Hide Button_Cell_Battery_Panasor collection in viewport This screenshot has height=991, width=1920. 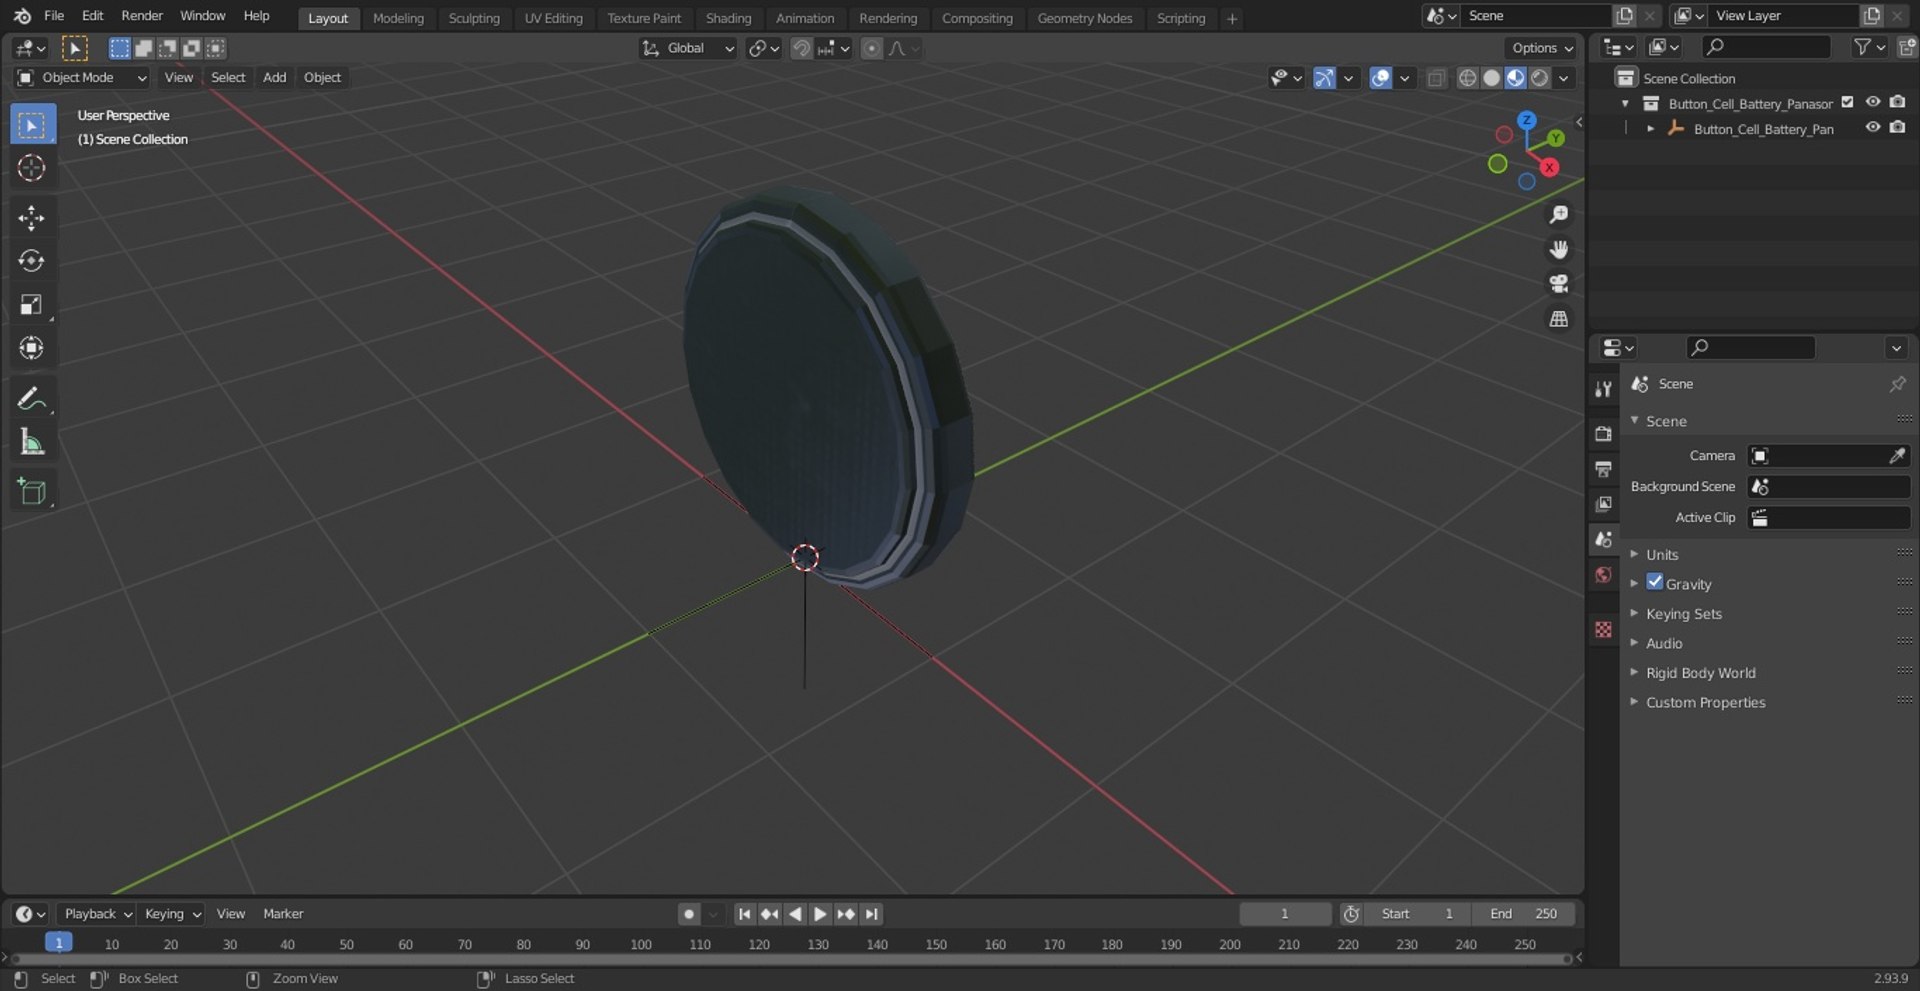click(x=1873, y=102)
